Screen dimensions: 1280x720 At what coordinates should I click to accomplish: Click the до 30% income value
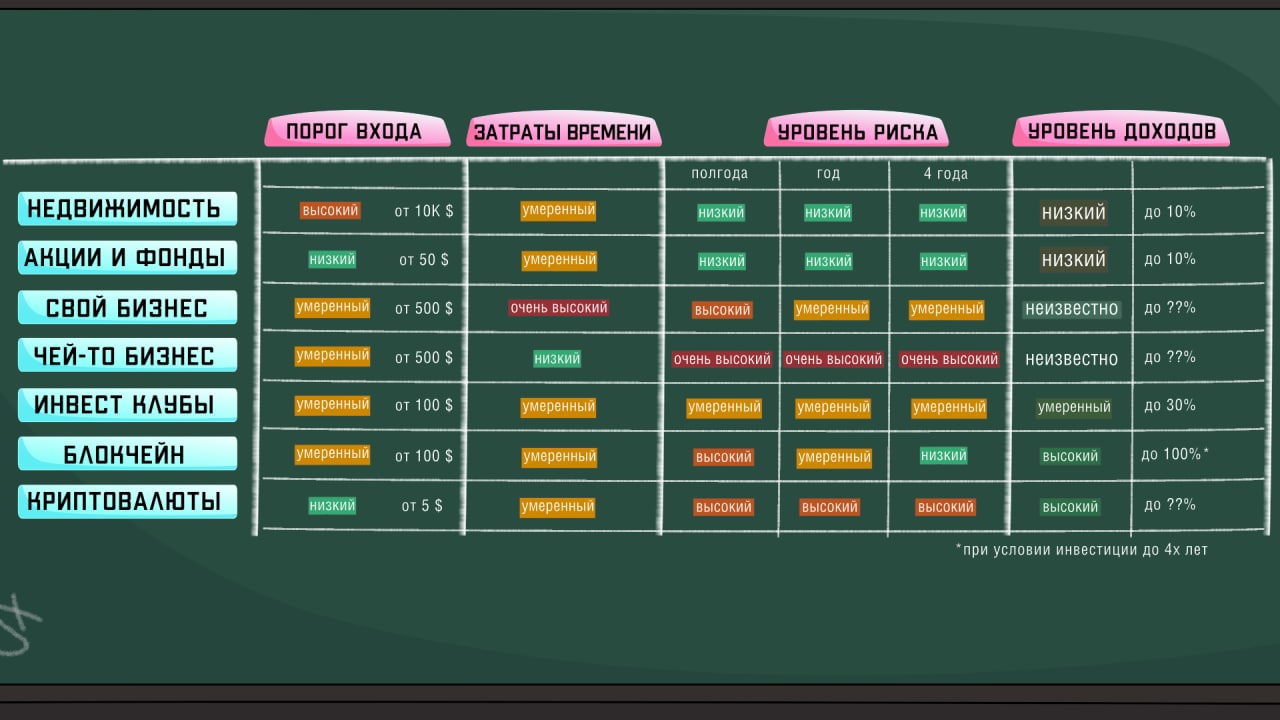coord(1170,406)
